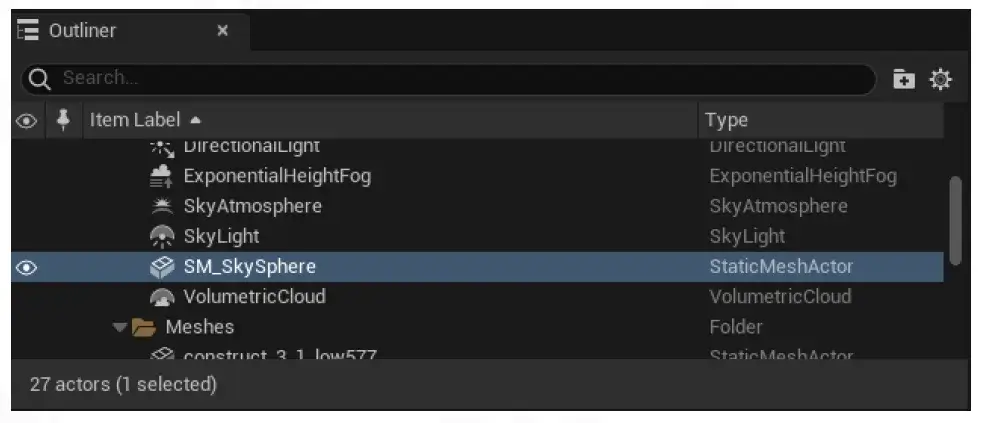982x423 pixels.
Task: Sort by the Item Label column arrow
Action: [196, 120]
